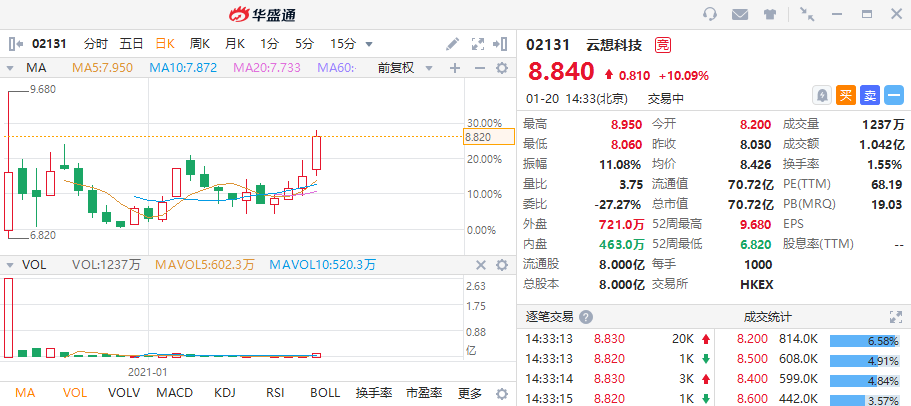Select the MACD indicator
The width and height of the screenshot is (911, 406).
pos(174,393)
